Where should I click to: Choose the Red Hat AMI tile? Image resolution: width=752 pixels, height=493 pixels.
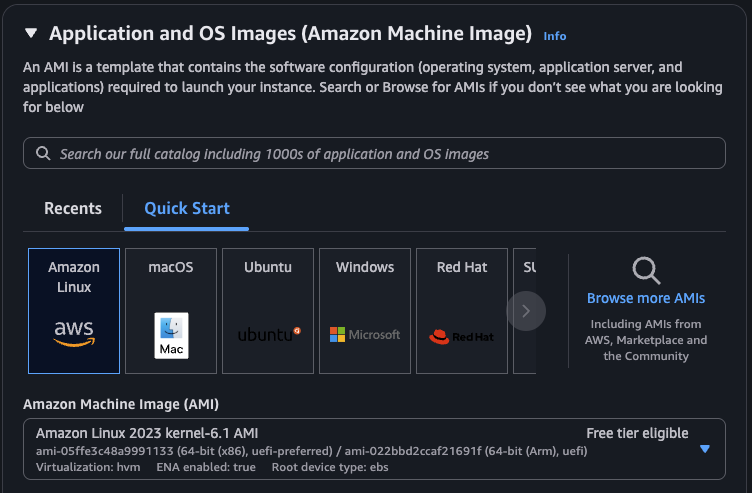(462, 311)
